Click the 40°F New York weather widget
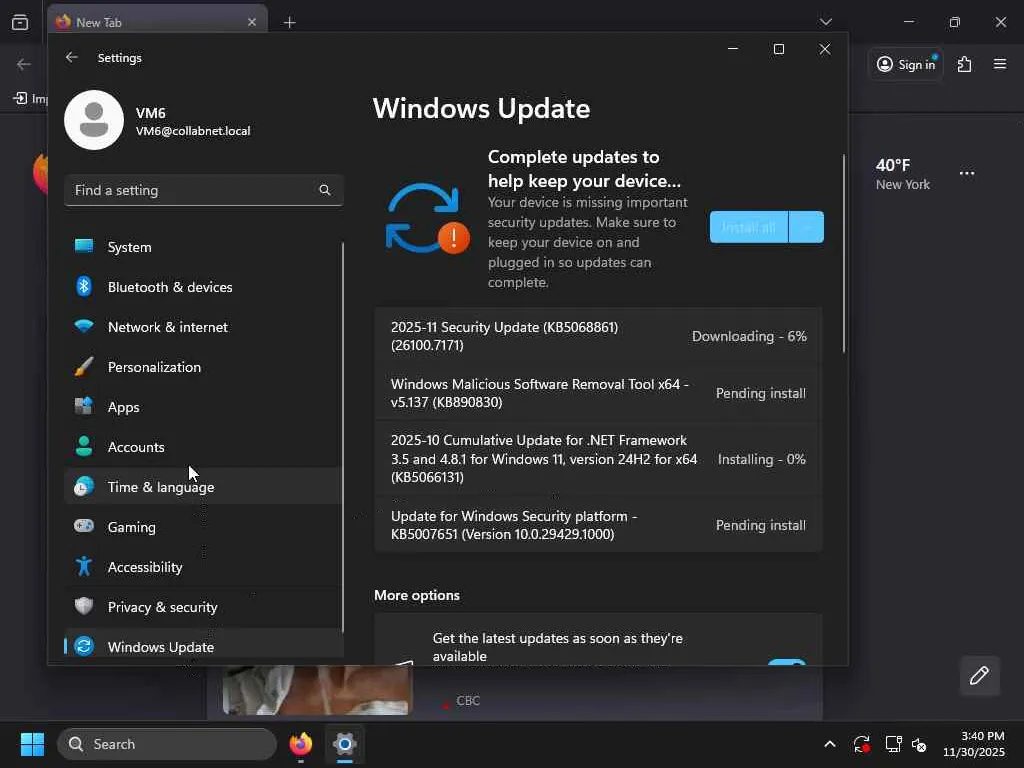Viewport: 1024px width, 768px height. [903, 174]
